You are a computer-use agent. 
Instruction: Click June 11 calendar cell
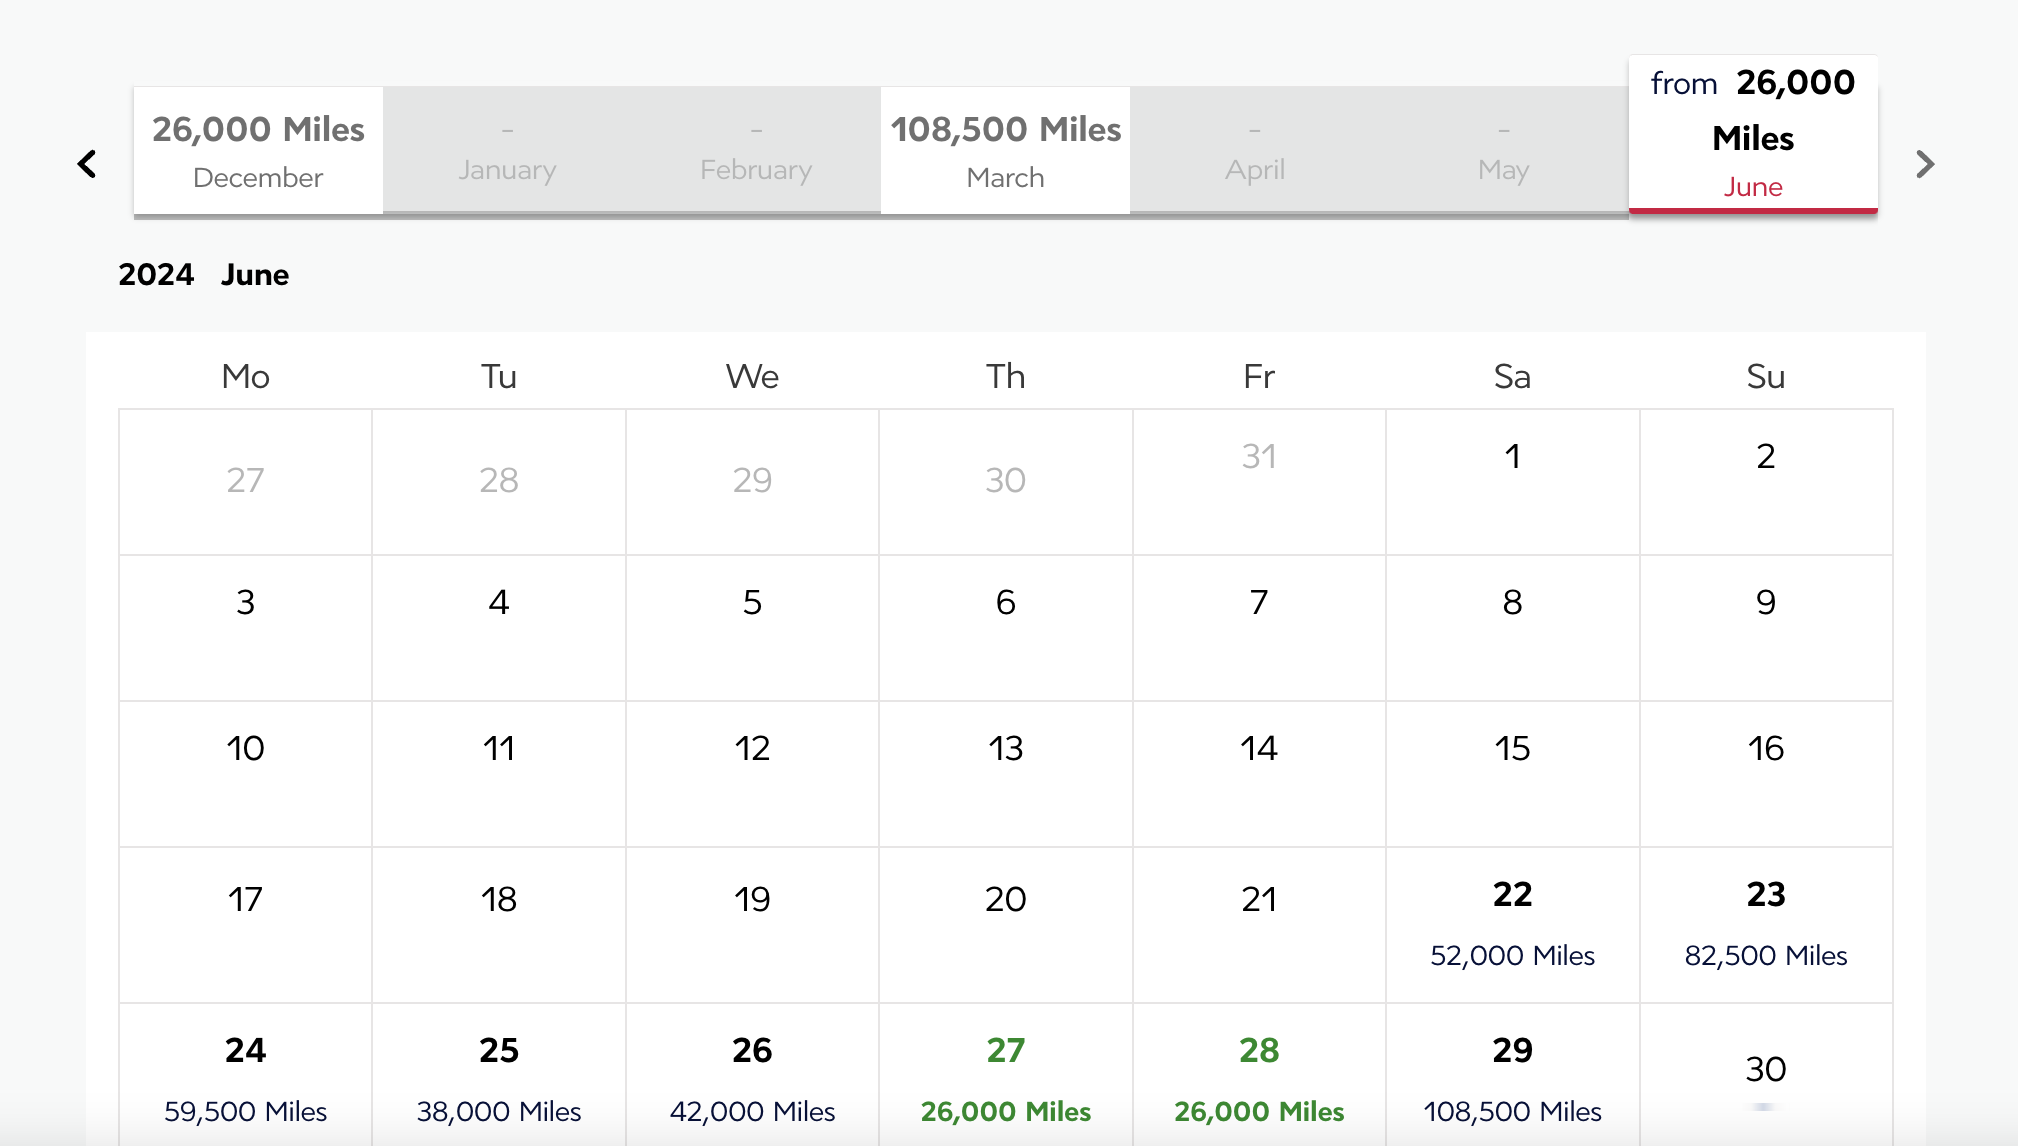pyautogui.click(x=499, y=774)
